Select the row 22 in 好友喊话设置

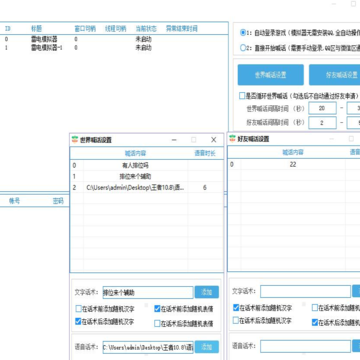[294, 164]
